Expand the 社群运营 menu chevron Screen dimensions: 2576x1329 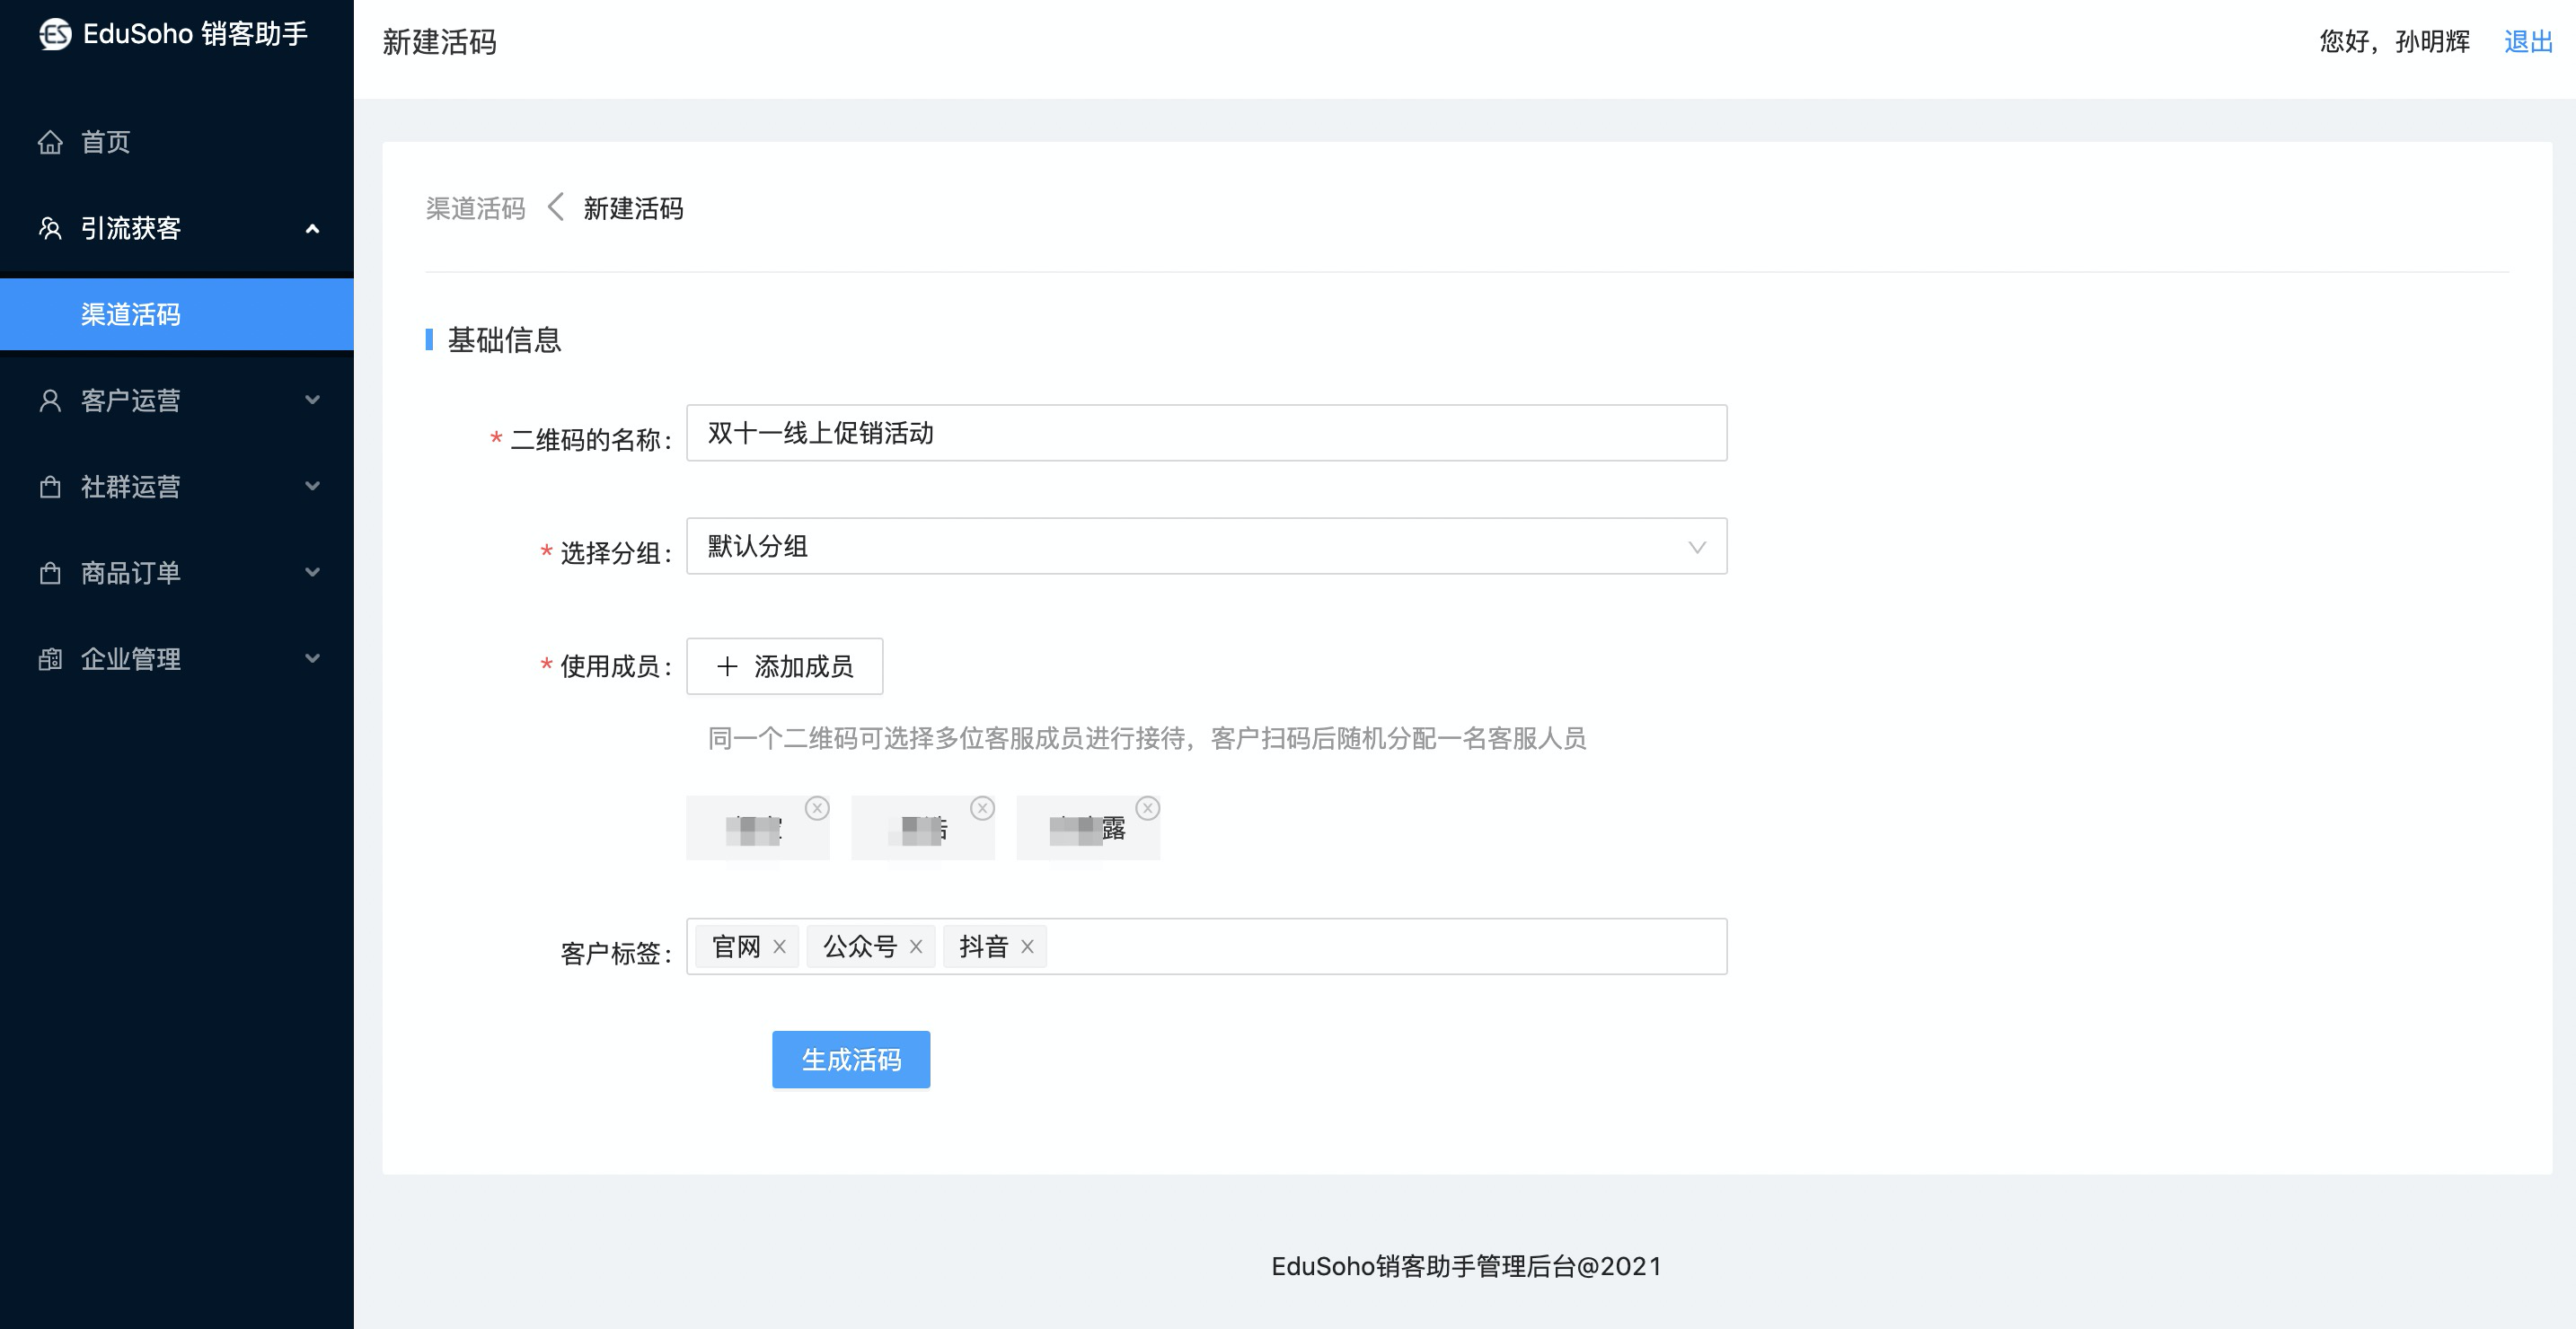pyautogui.click(x=312, y=487)
